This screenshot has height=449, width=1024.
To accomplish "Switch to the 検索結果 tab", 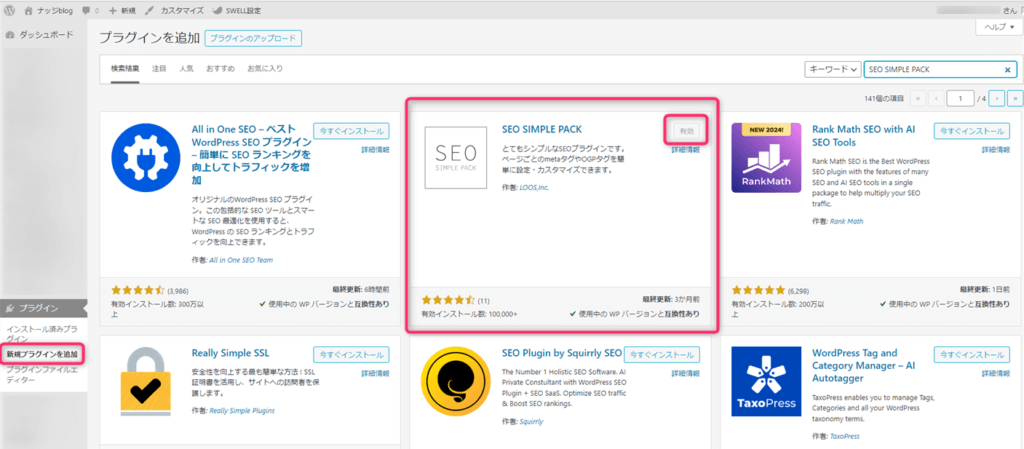I will click(x=125, y=69).
